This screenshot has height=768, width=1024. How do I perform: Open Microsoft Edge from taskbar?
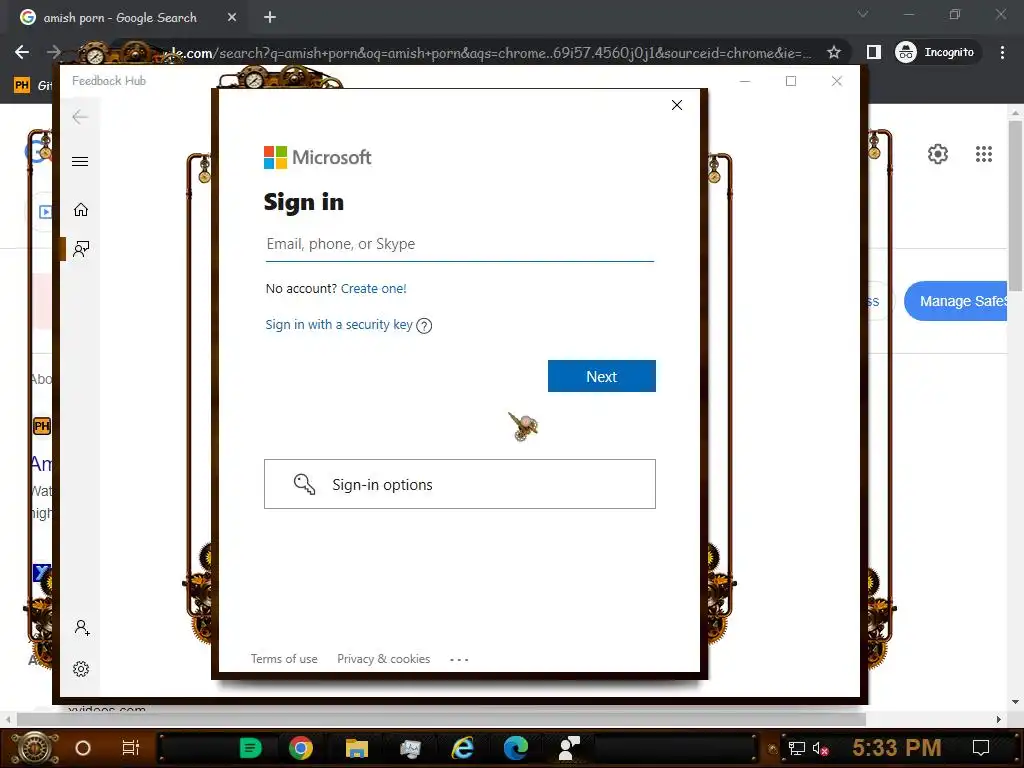click(x=516, y=748)
